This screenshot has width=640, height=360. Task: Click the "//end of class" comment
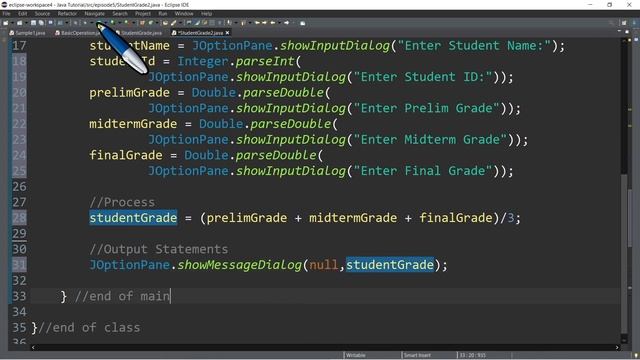coord(89,327)
